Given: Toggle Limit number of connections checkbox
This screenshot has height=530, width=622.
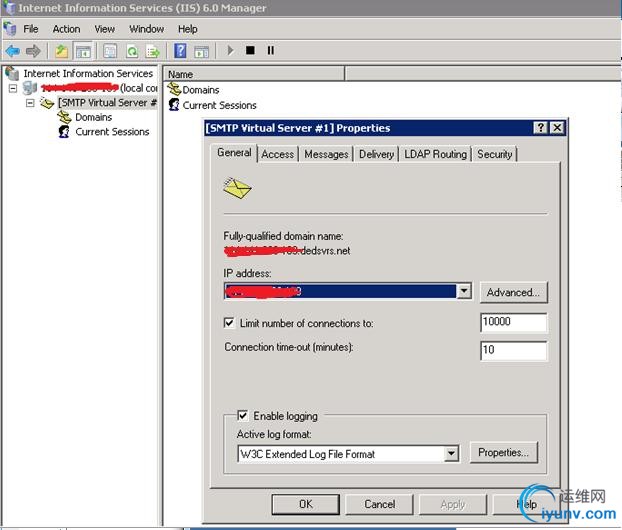Looking at the screenshot, I should pyautogui.click(x=229, y=323).
